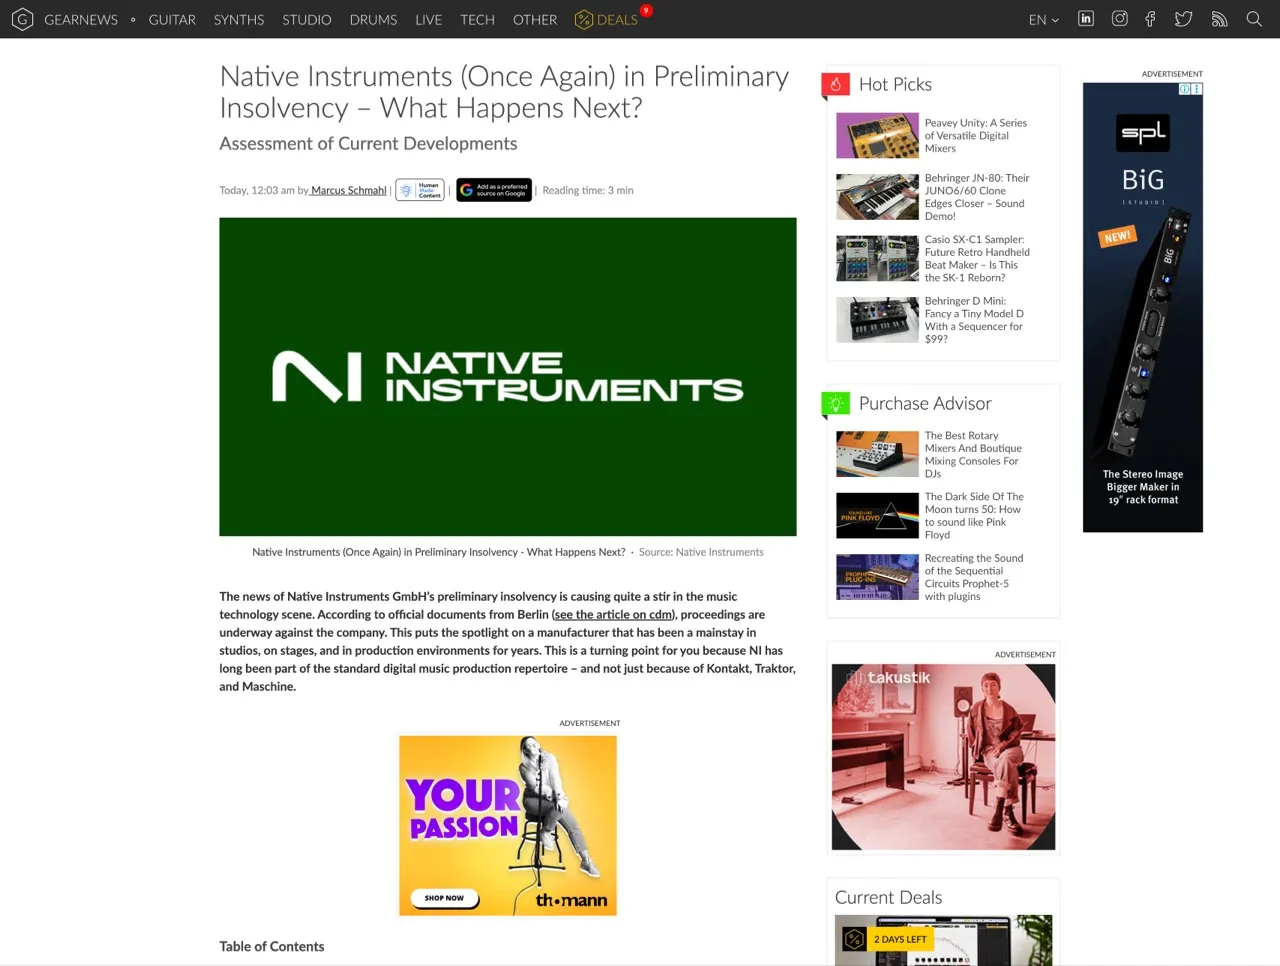Open the RSS feed icon
The image size is (1280, 966).
(x=1219, y=18)
